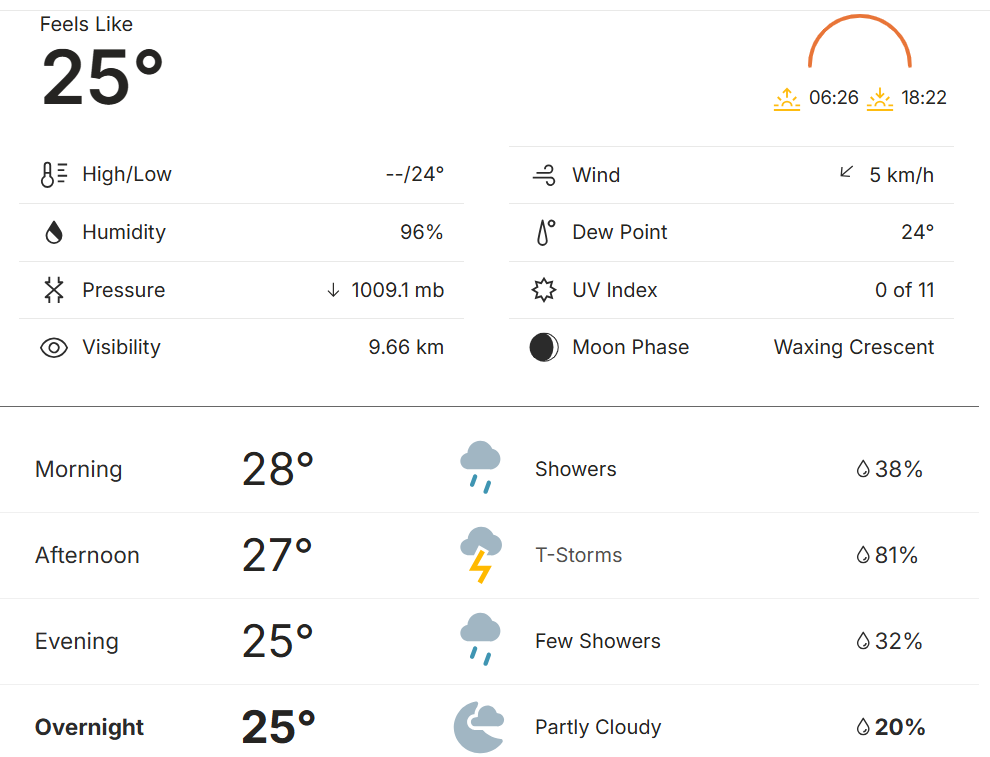
Task: Click the Few Showers condition text
Action: click(x=597, y=641)
